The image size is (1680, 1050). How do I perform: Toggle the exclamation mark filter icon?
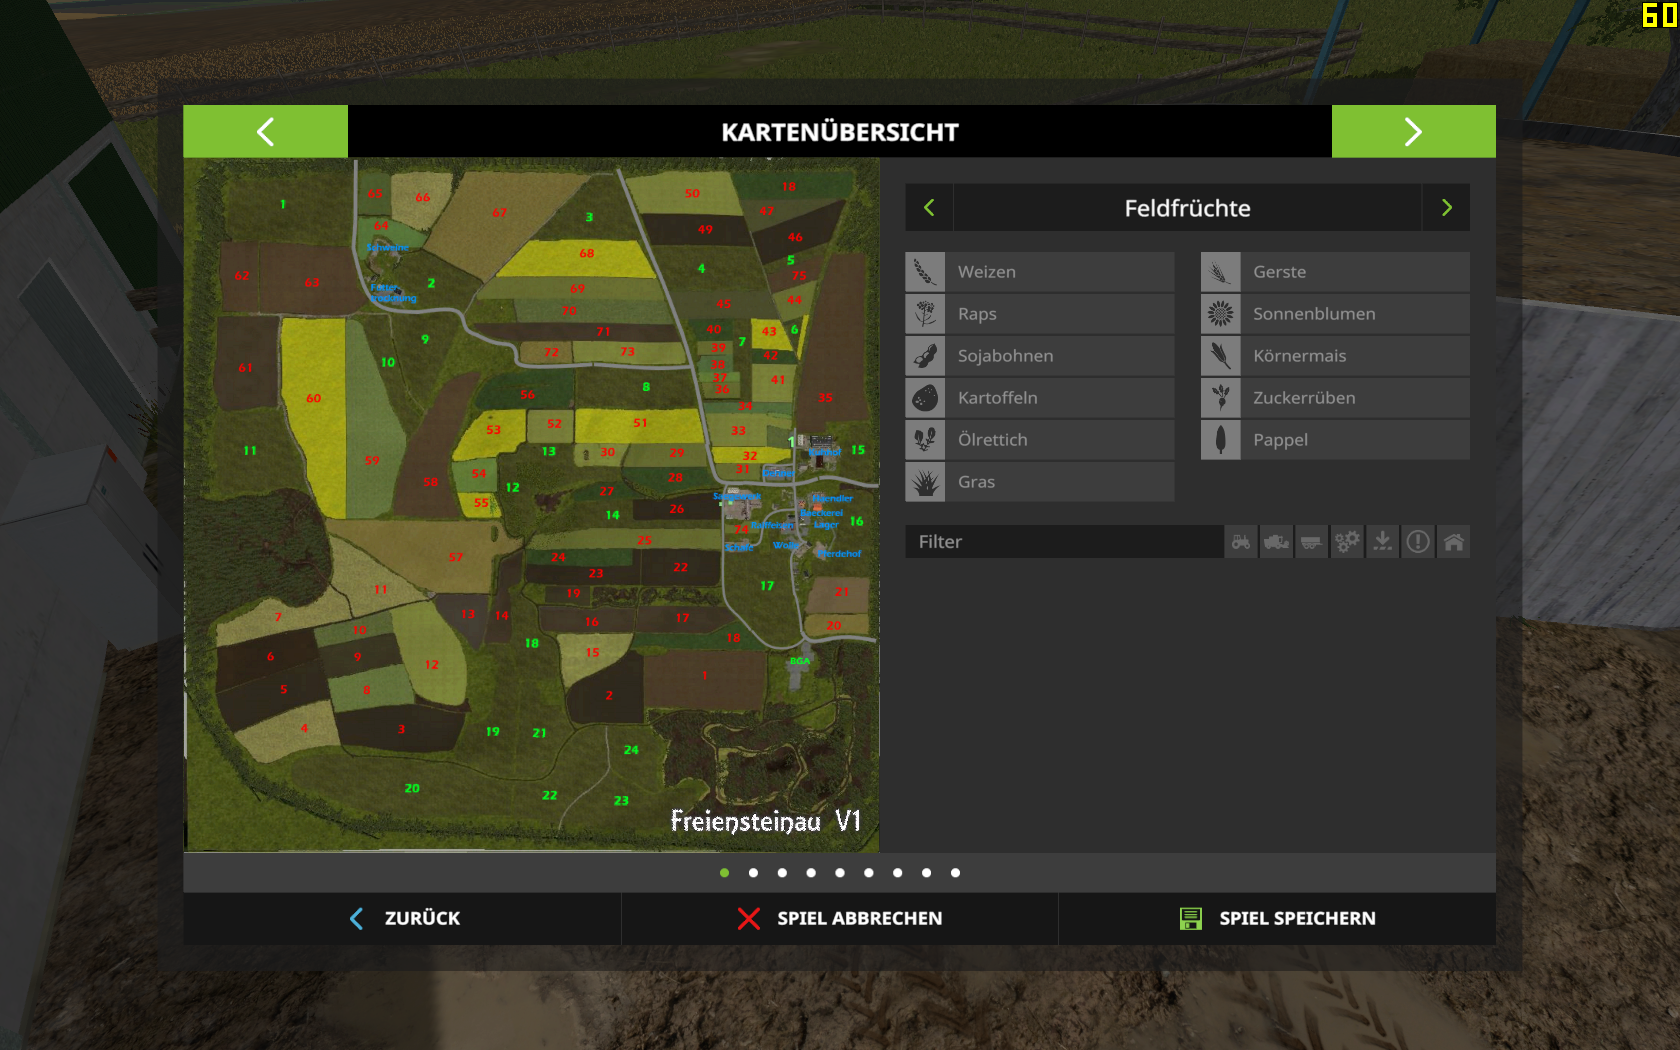coord(1418,542)
